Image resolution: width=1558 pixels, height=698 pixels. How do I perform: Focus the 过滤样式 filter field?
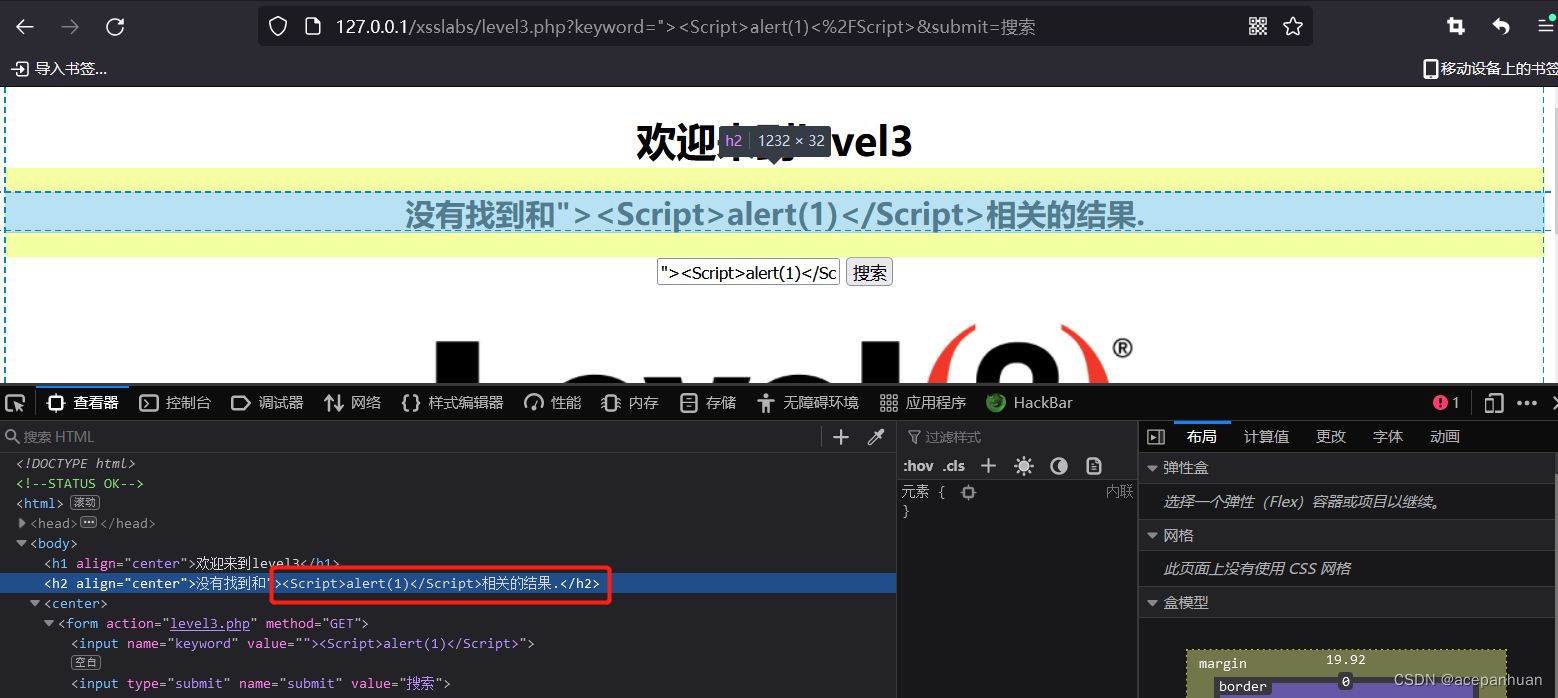click(x=1015, y=437)
